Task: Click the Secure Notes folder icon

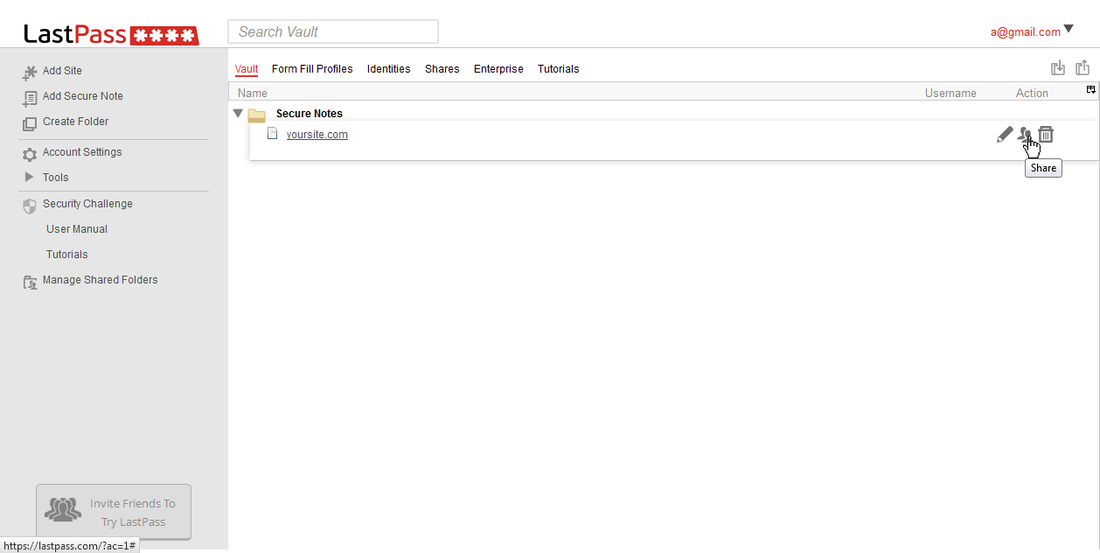Action: 257,115
